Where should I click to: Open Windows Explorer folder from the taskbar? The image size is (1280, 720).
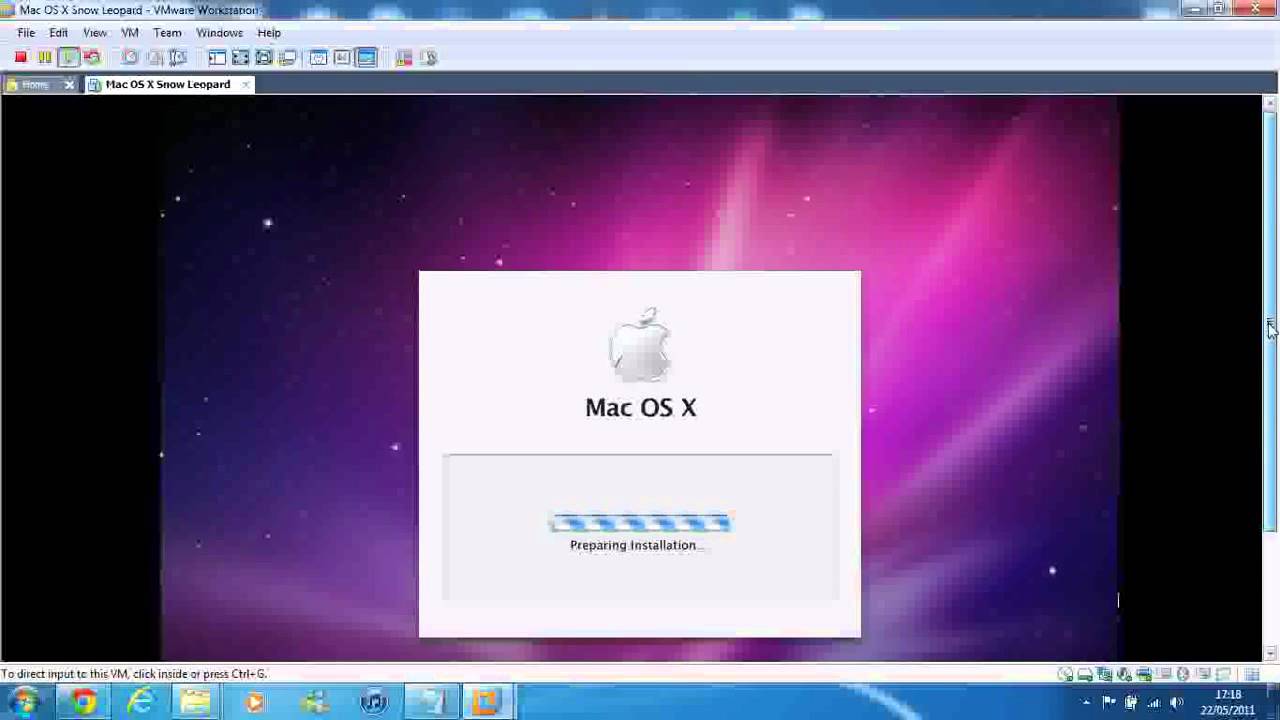click(197, 702)
